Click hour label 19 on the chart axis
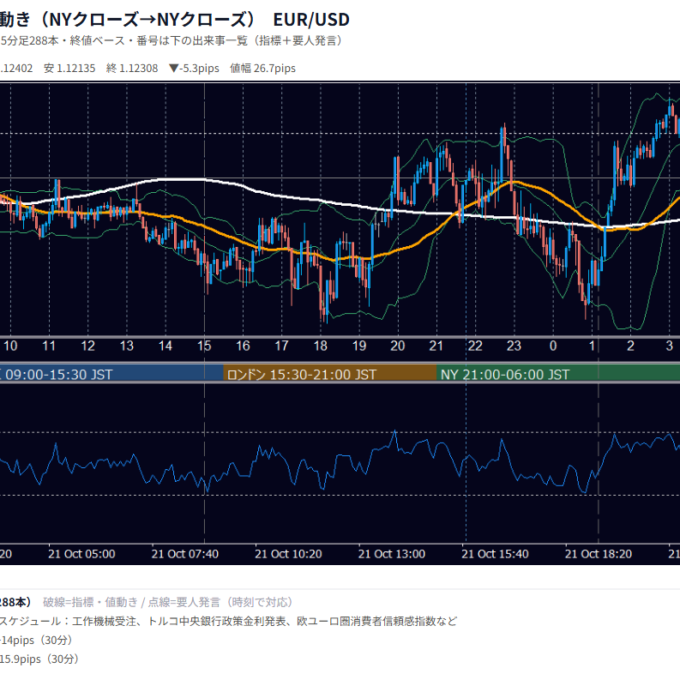 [x=359, y=346]
